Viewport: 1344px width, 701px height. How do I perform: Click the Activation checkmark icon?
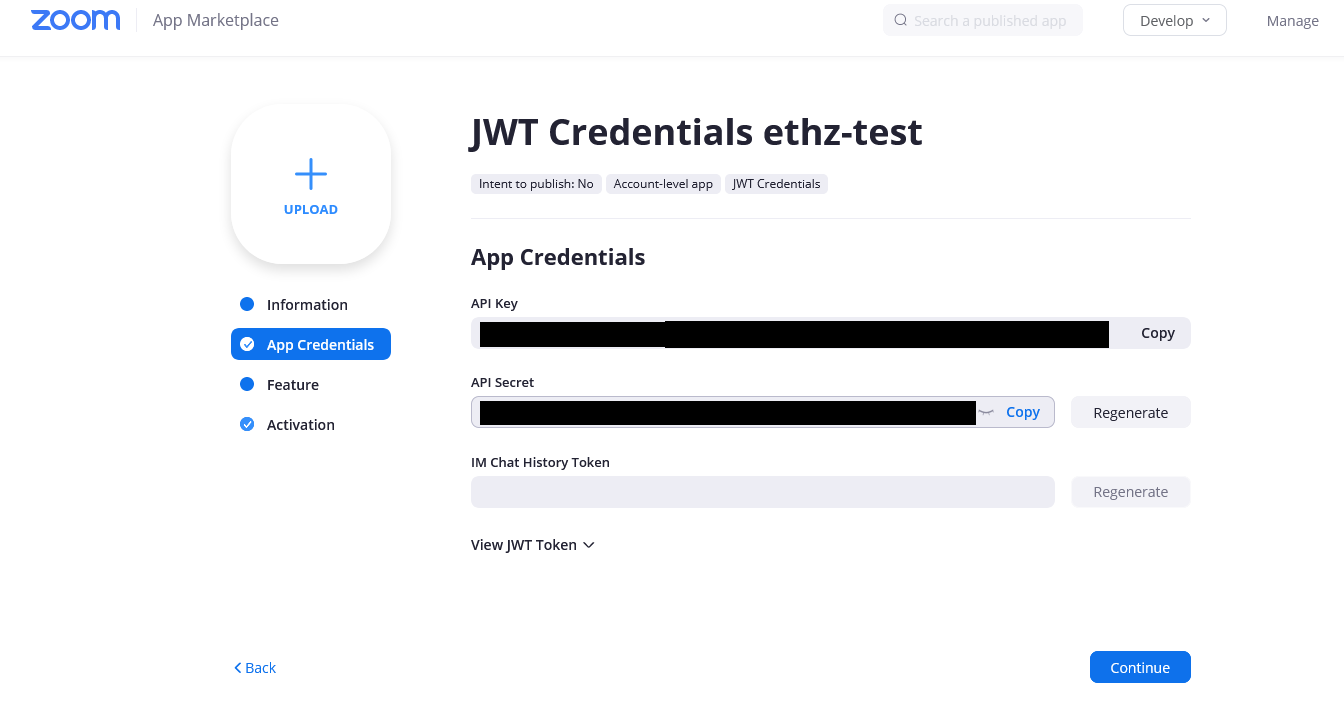[x=247, y=424]
